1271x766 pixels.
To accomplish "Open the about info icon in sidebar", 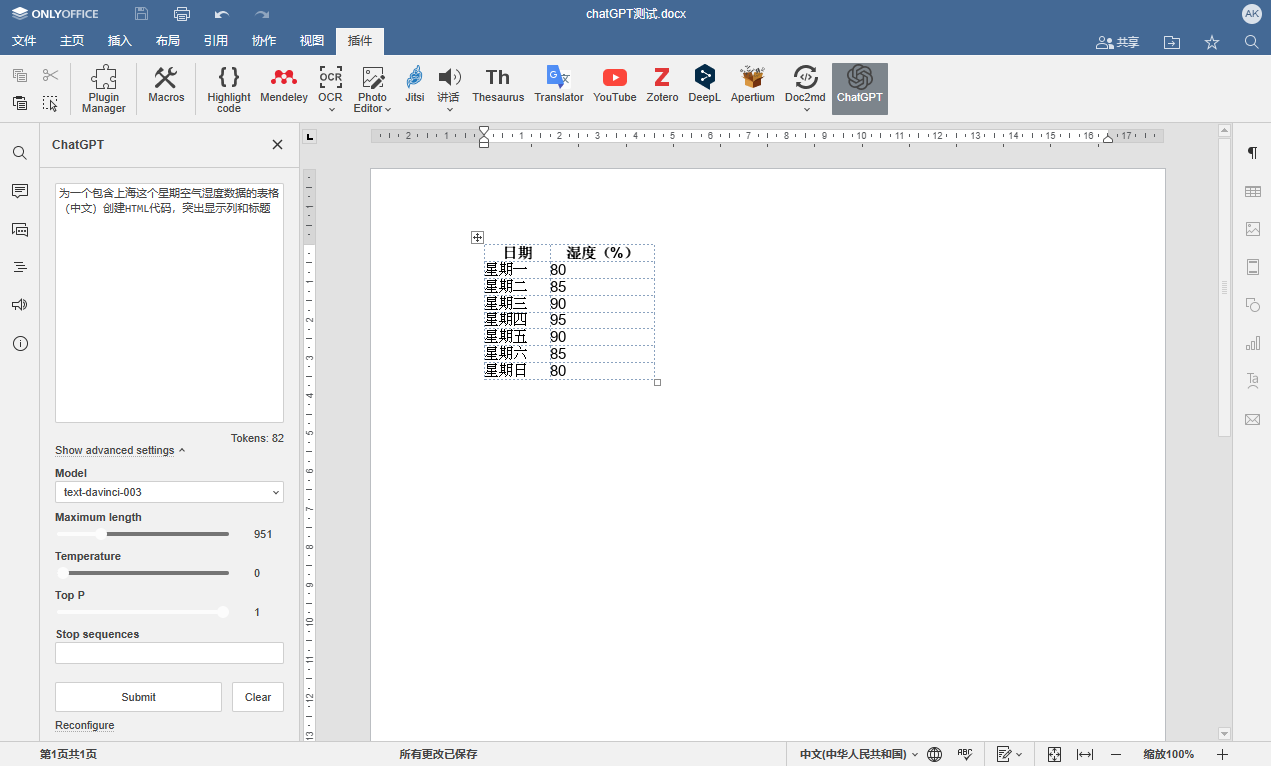I will [x=20, y=343].
